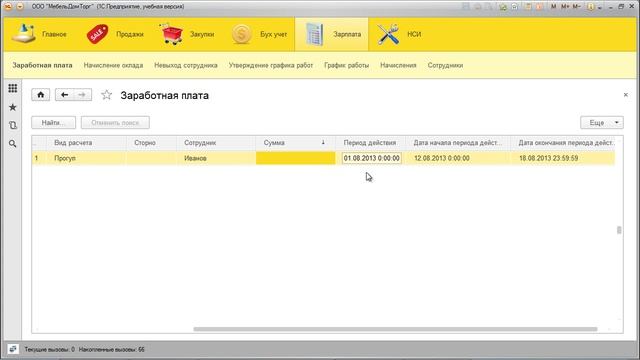
Task: Click the vertical scrollbar handle
Action: (619, 230)
